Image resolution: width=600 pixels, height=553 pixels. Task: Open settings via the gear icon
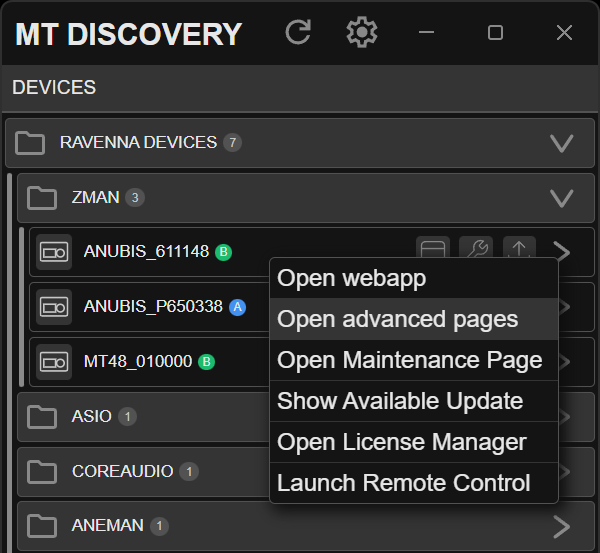(x=362, y=33)
